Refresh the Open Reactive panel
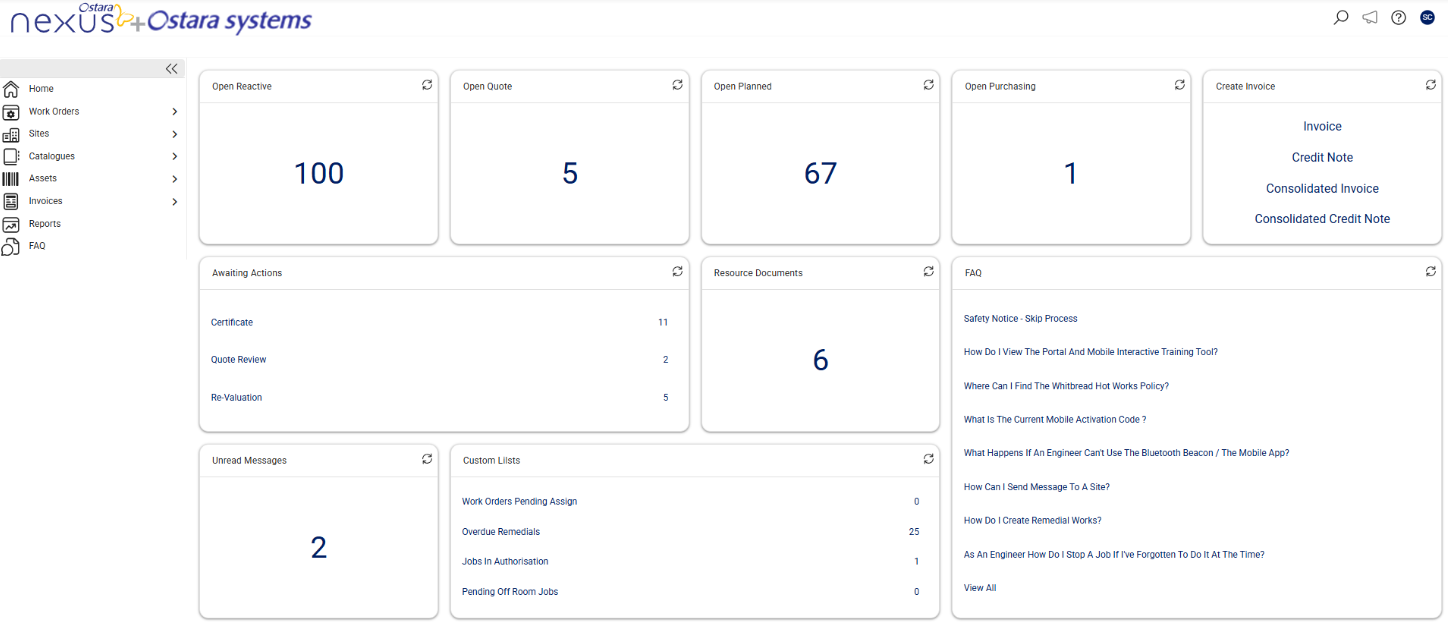 coord(427,85)
